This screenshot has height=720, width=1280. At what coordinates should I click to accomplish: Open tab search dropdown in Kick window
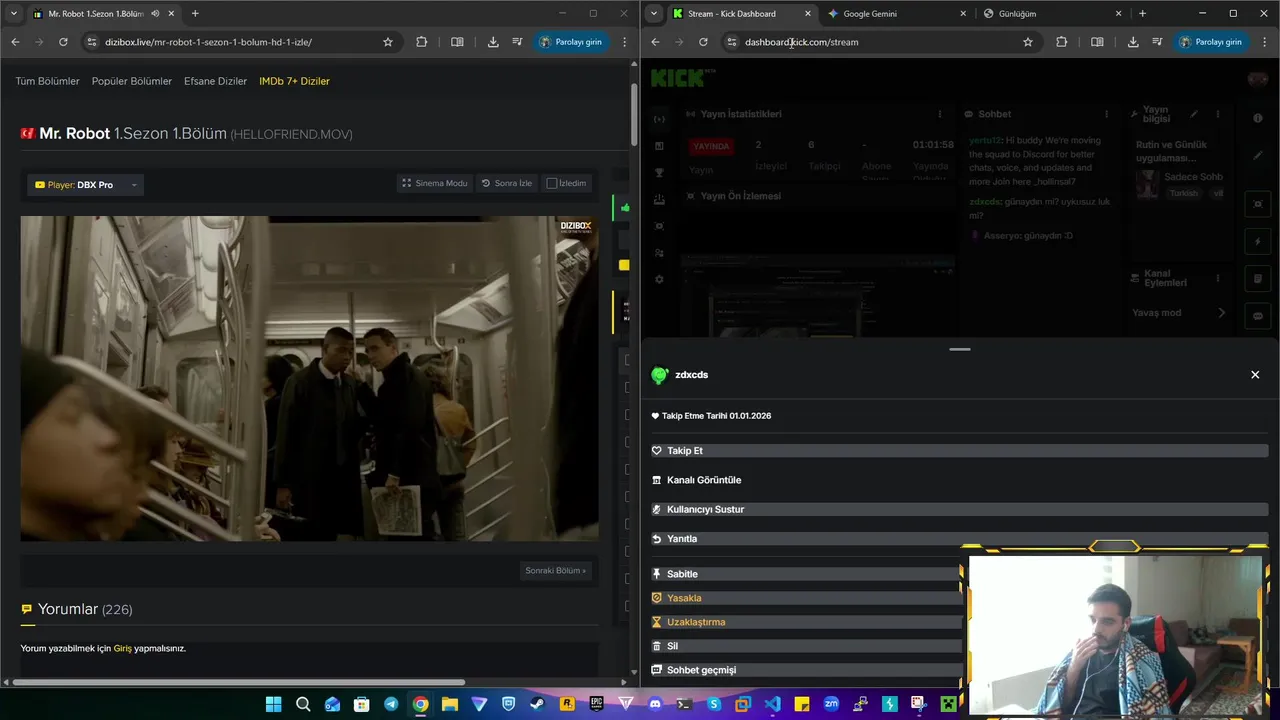coord(653,14)
